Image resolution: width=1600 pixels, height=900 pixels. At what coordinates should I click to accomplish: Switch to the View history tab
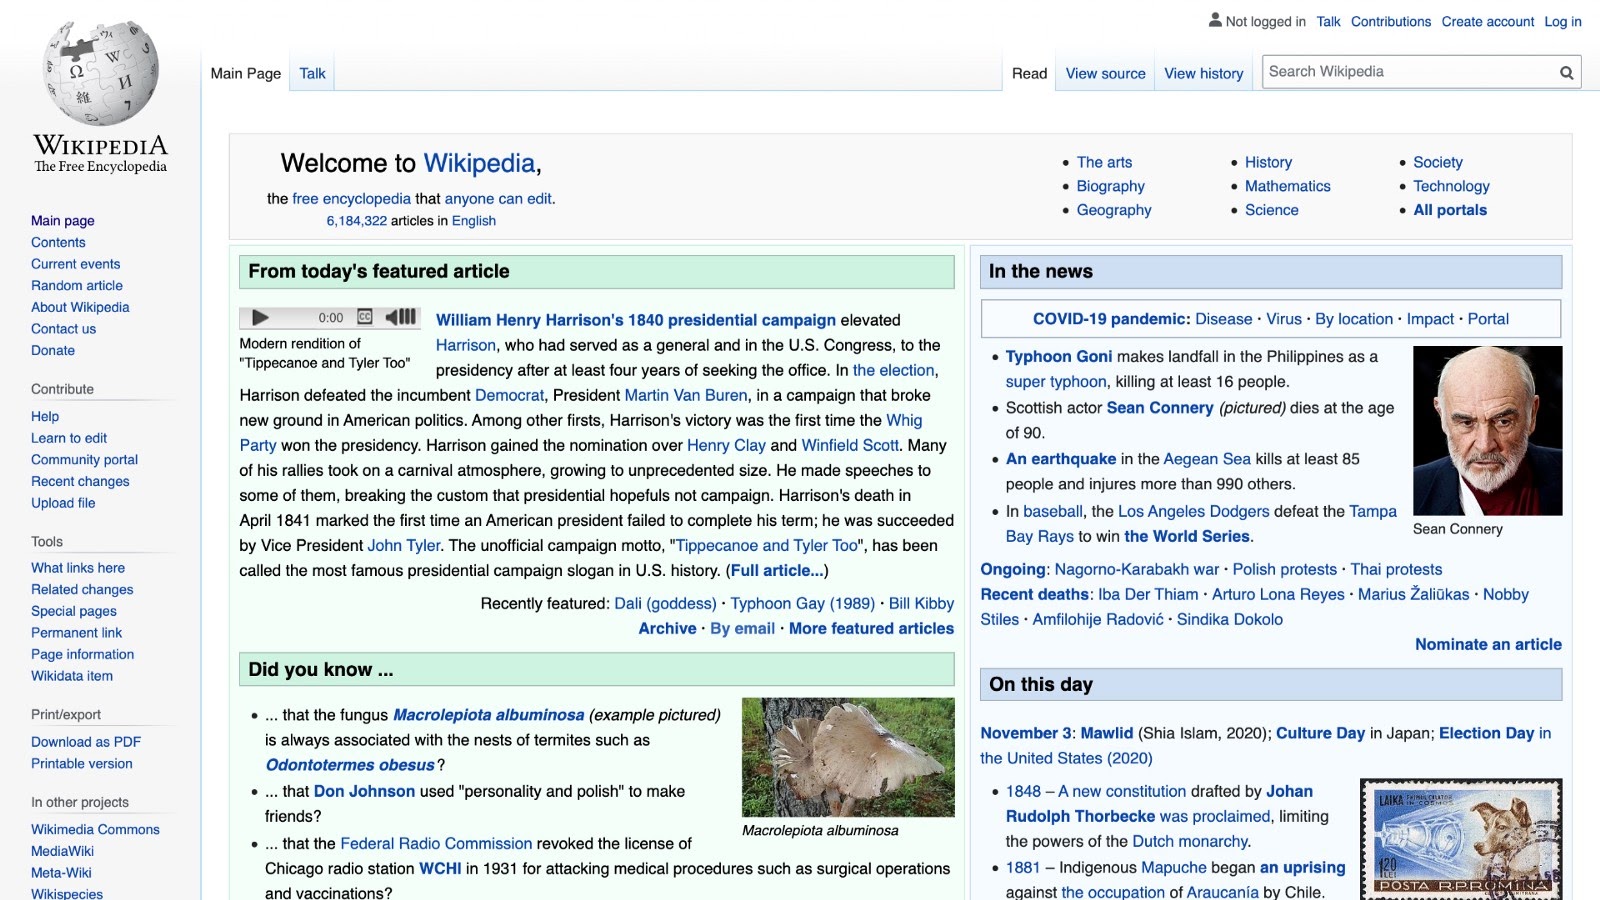[x=1203, y=73]
